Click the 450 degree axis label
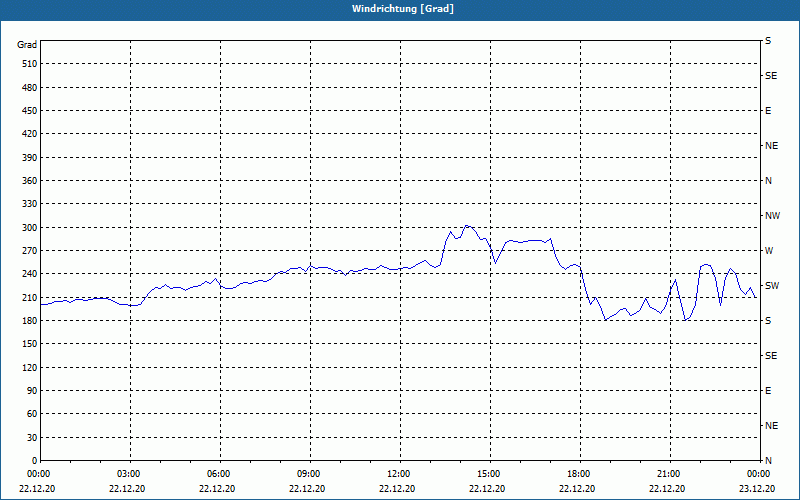The width and height of the screenshot is (800, 500). point(30,111)
